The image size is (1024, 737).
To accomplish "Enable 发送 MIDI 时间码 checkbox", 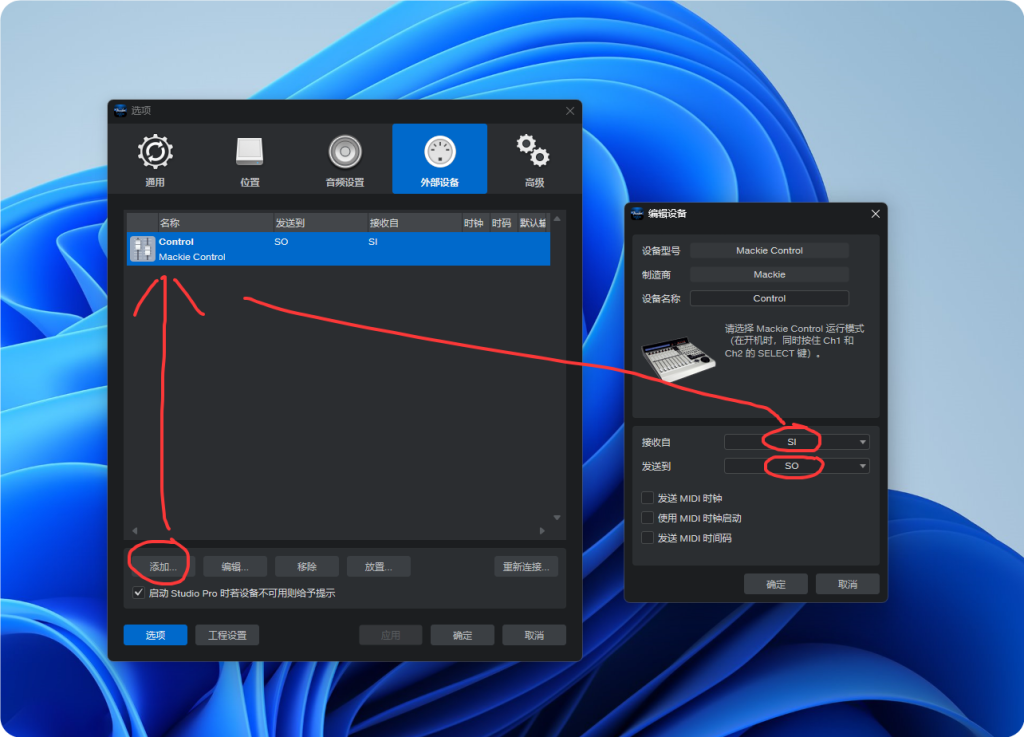I will [x=647, y=538].
